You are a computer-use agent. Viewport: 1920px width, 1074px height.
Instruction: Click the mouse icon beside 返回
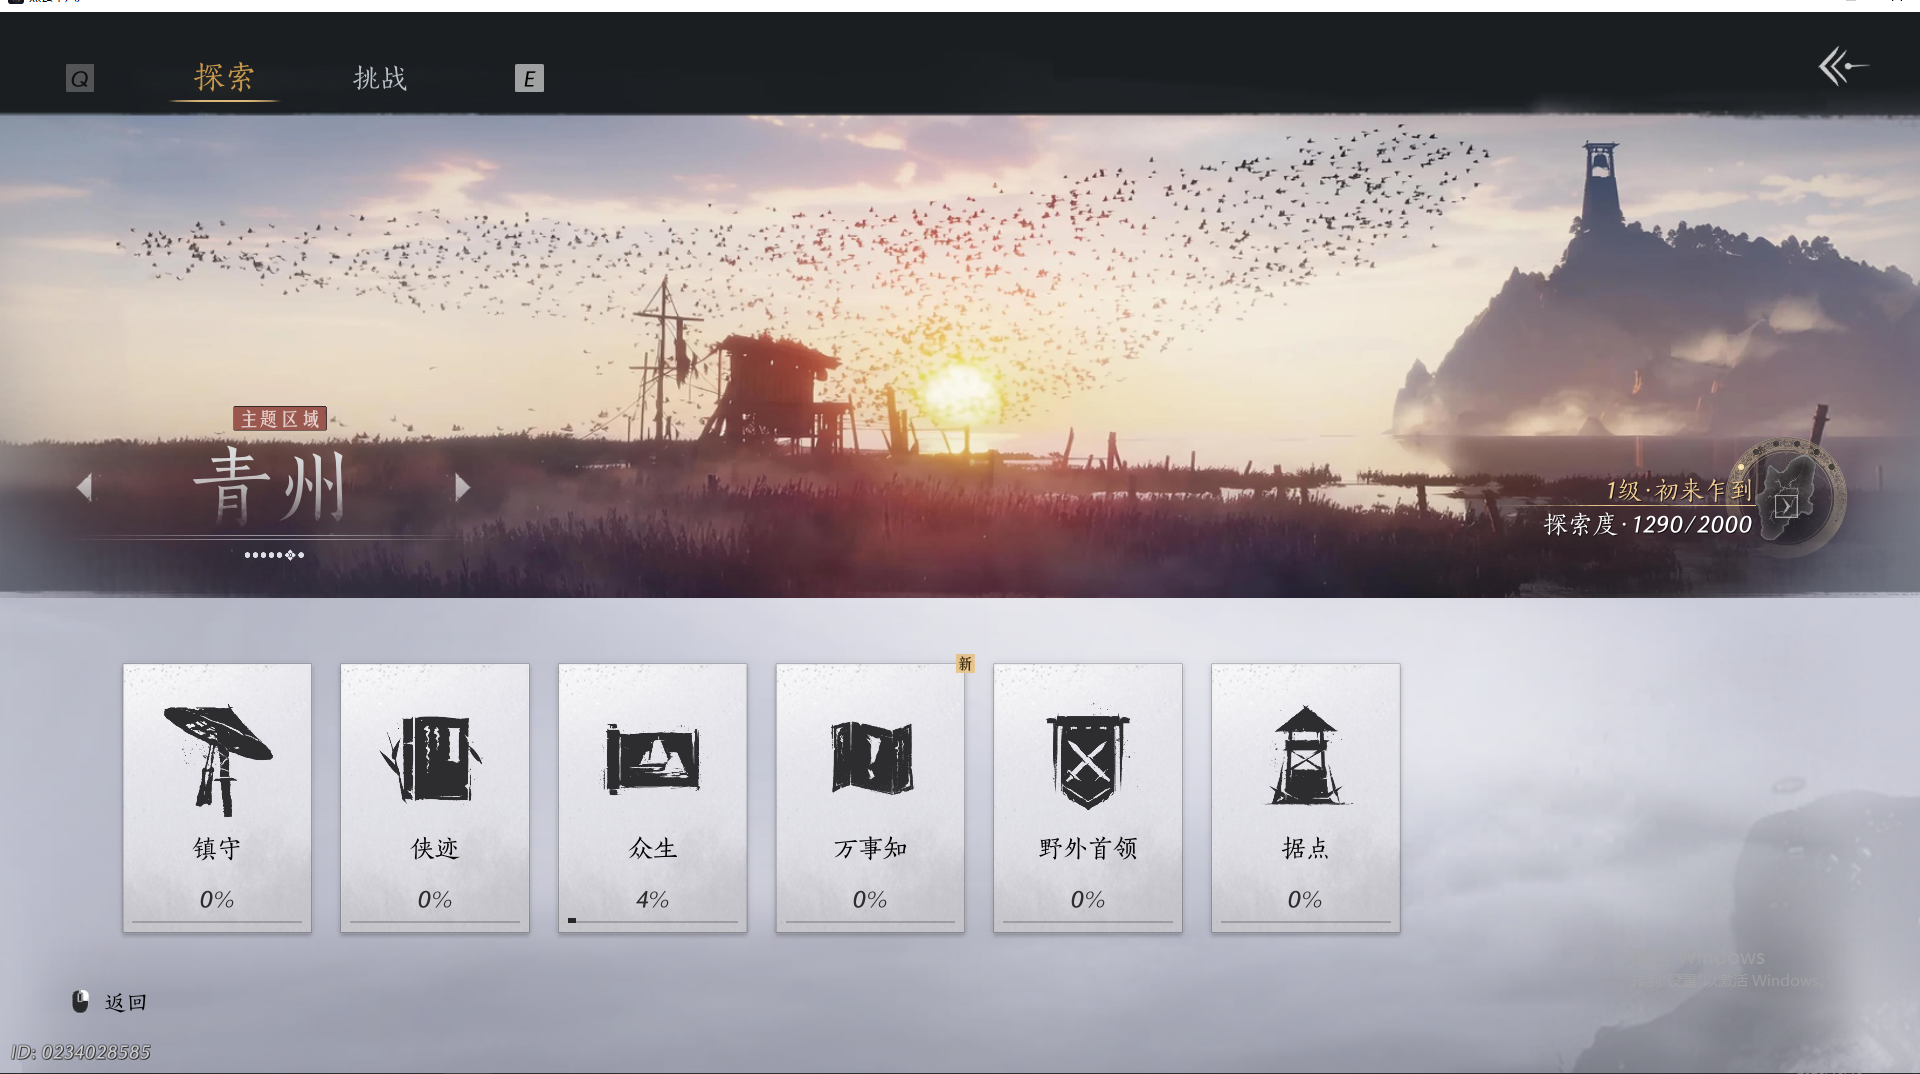coord(81,1001)
